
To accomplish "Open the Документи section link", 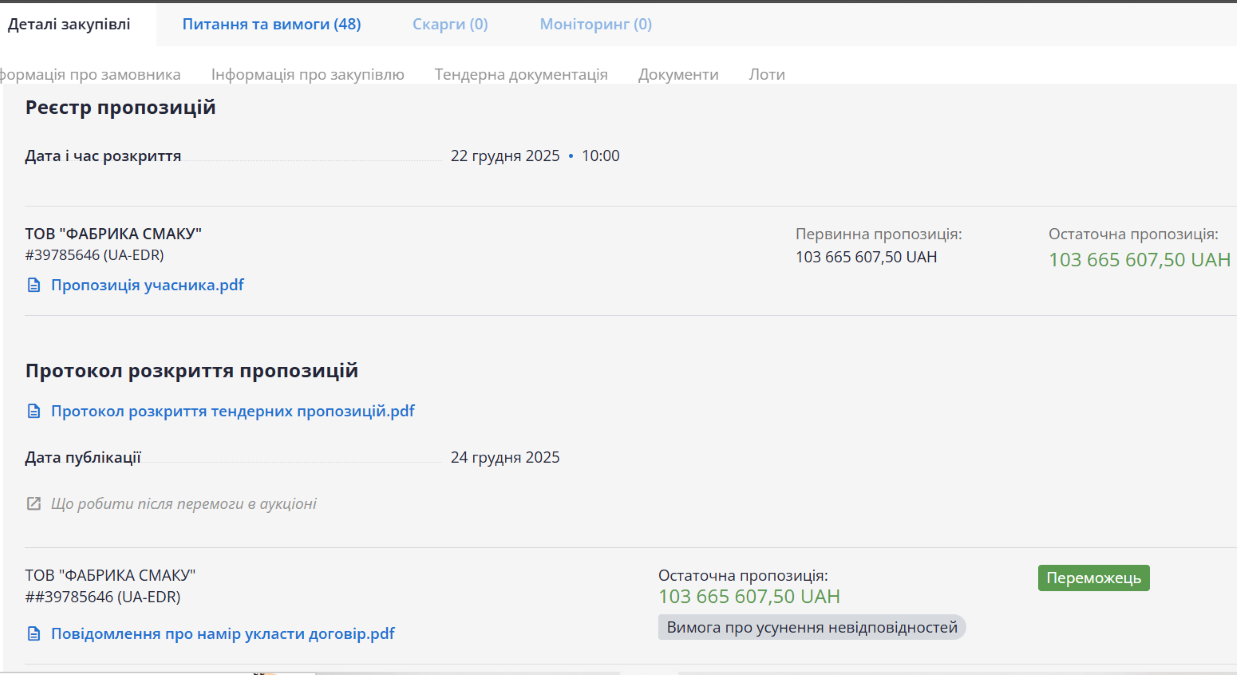I will point(678,74).
